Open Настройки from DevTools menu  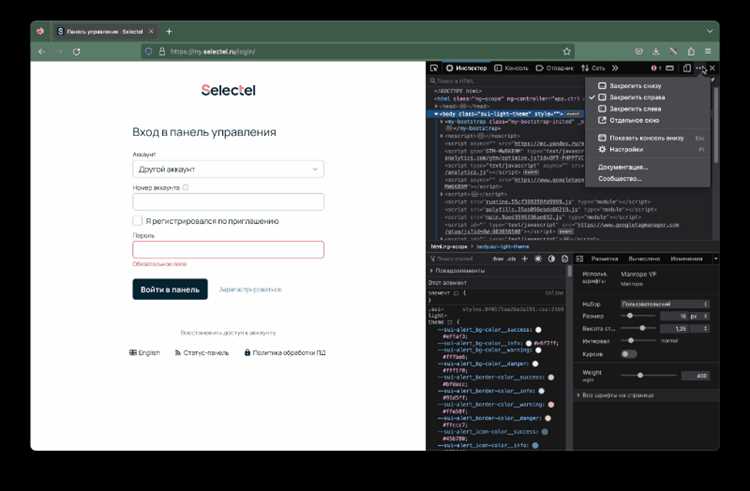[x=648, y=149]
